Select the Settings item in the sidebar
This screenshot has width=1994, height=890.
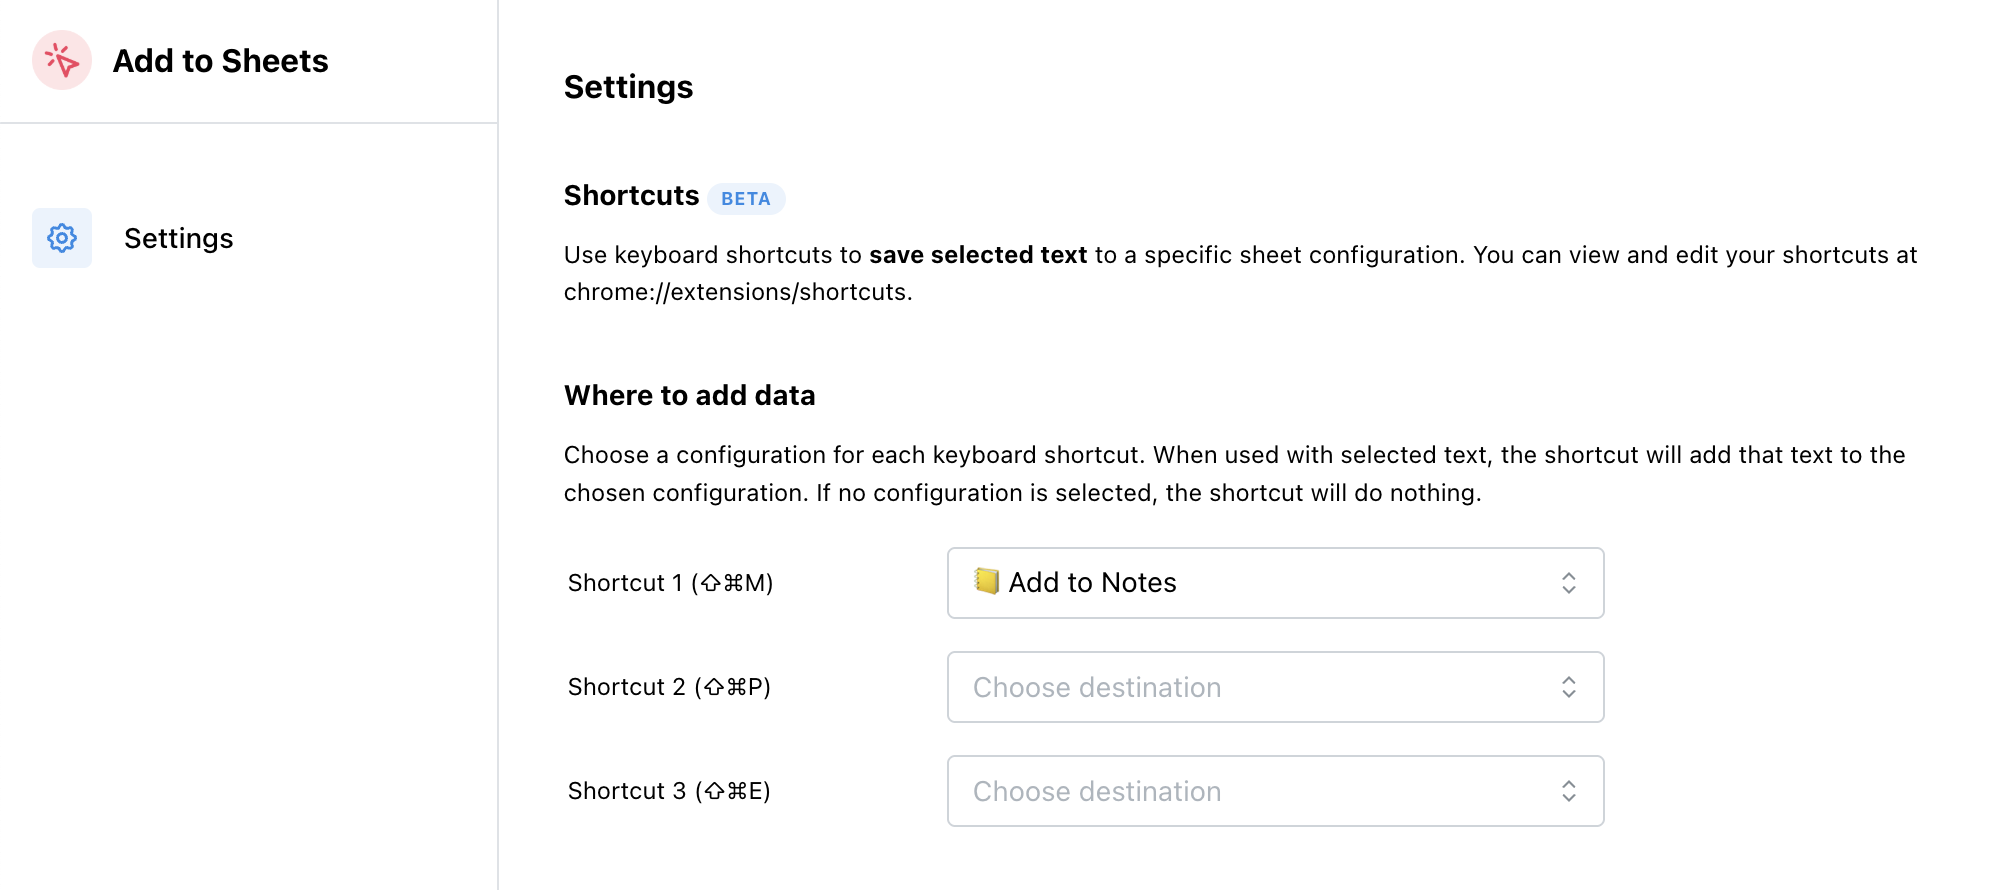(178, 238)
